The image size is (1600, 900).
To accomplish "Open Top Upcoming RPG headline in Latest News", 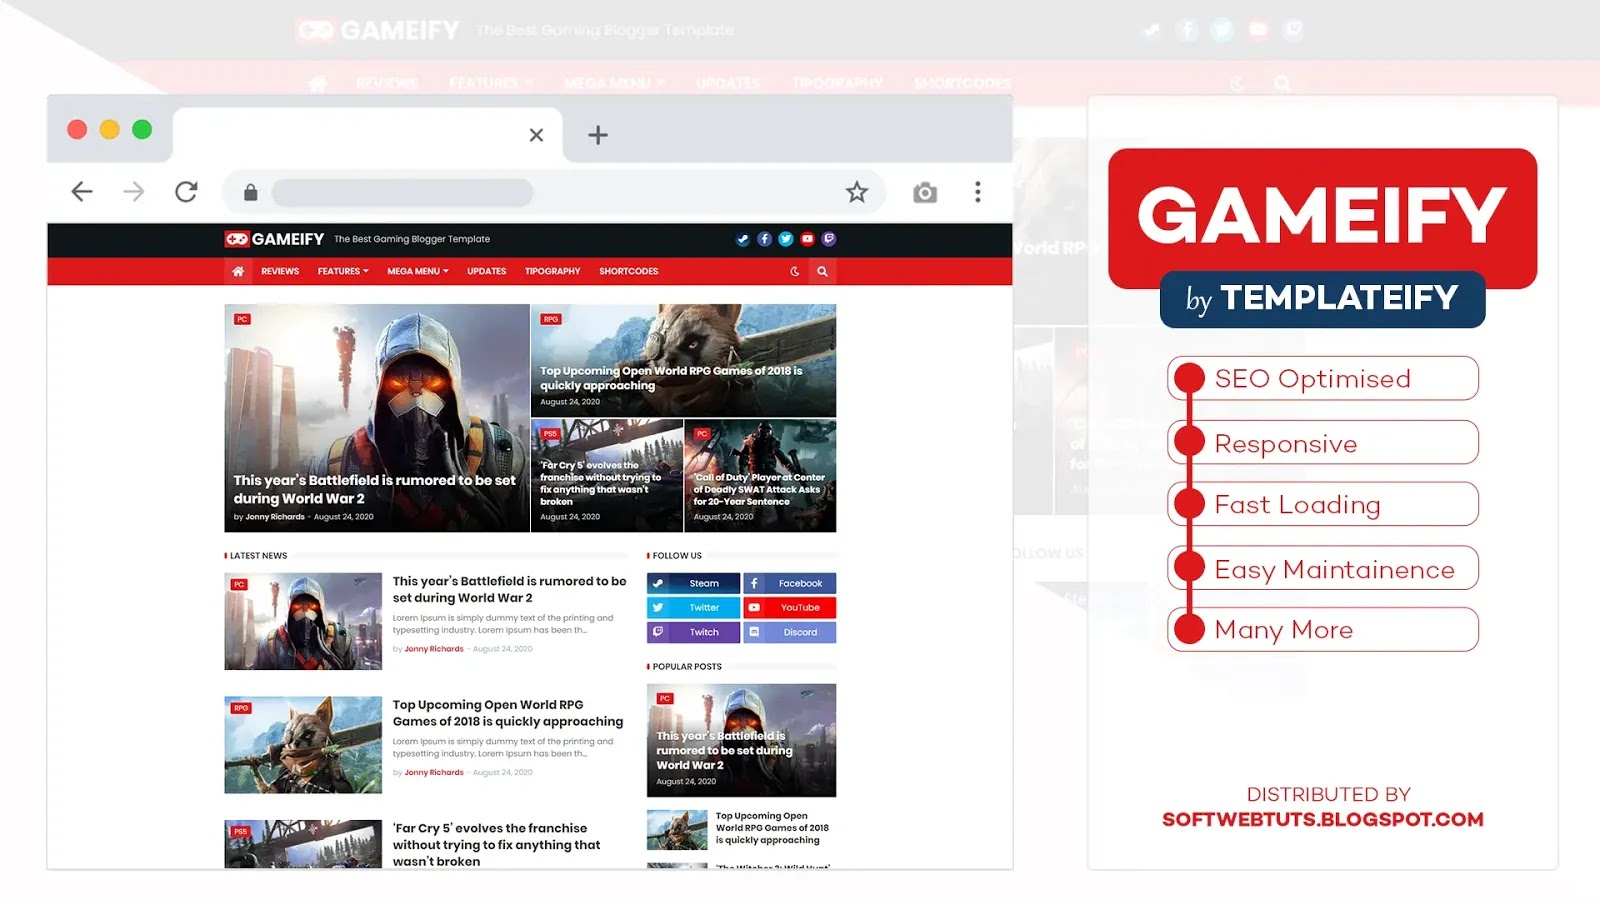I will pos(508,713).
